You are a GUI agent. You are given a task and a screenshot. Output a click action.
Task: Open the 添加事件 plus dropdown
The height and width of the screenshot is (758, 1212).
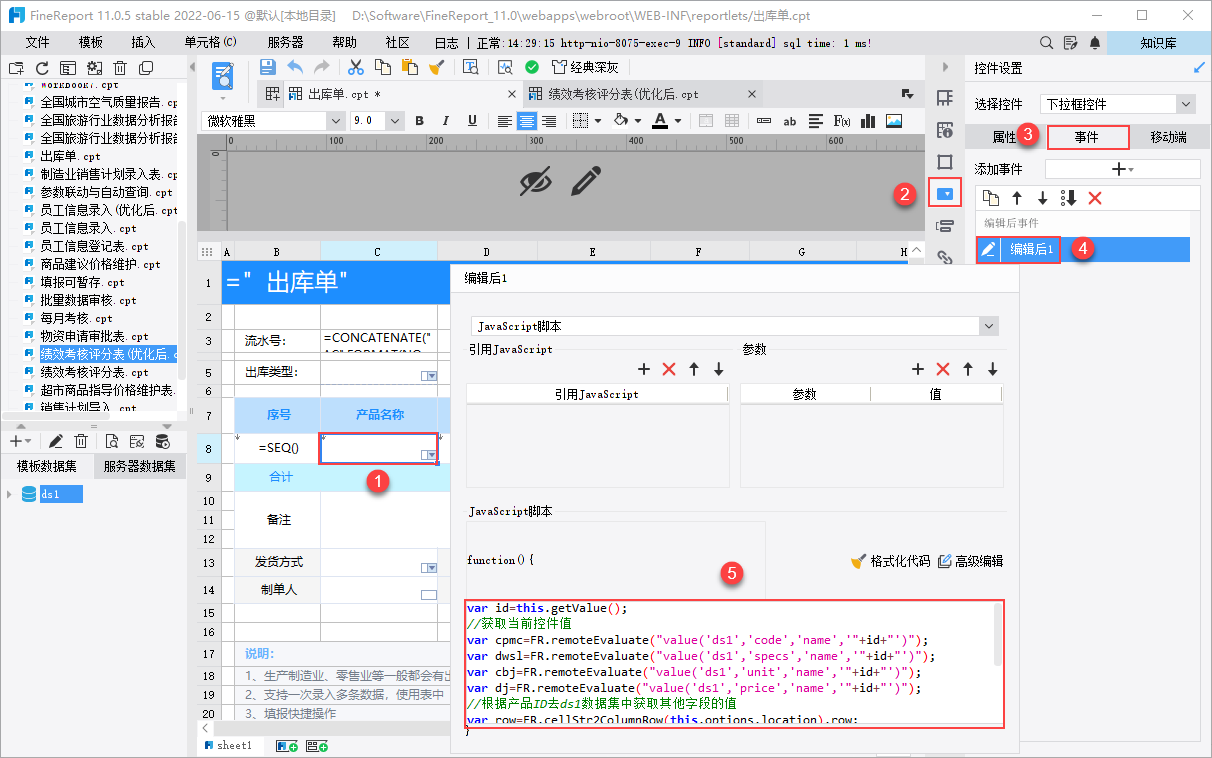1122,169
